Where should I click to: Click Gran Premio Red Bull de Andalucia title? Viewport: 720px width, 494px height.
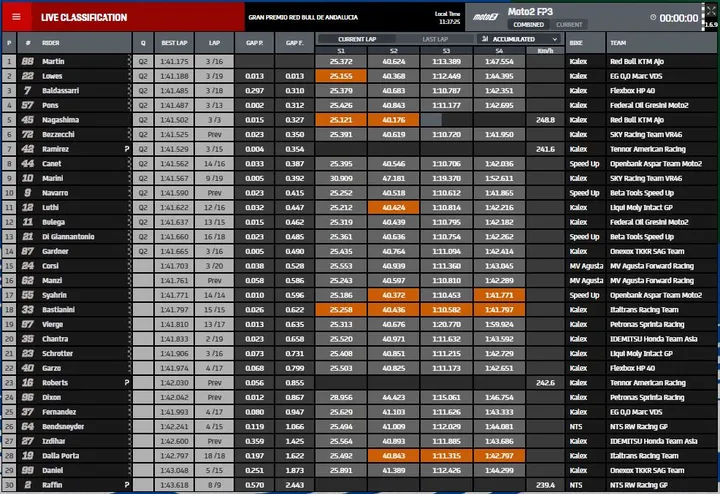303,17
